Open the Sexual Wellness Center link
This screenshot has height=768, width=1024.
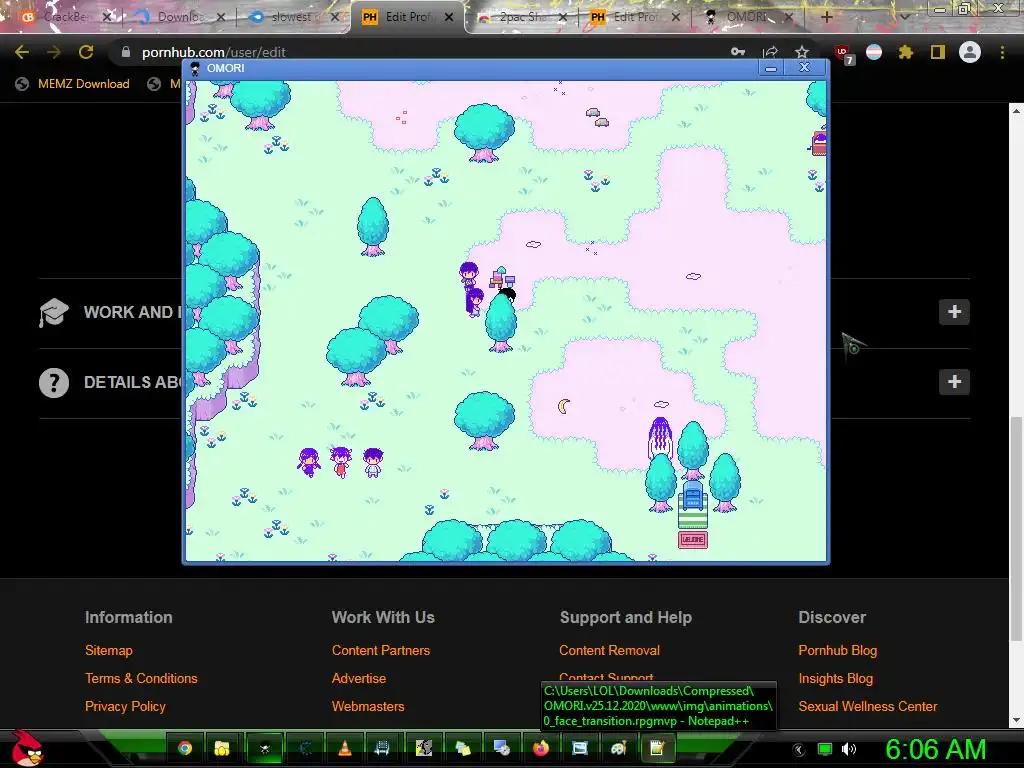tap(867, 707)
